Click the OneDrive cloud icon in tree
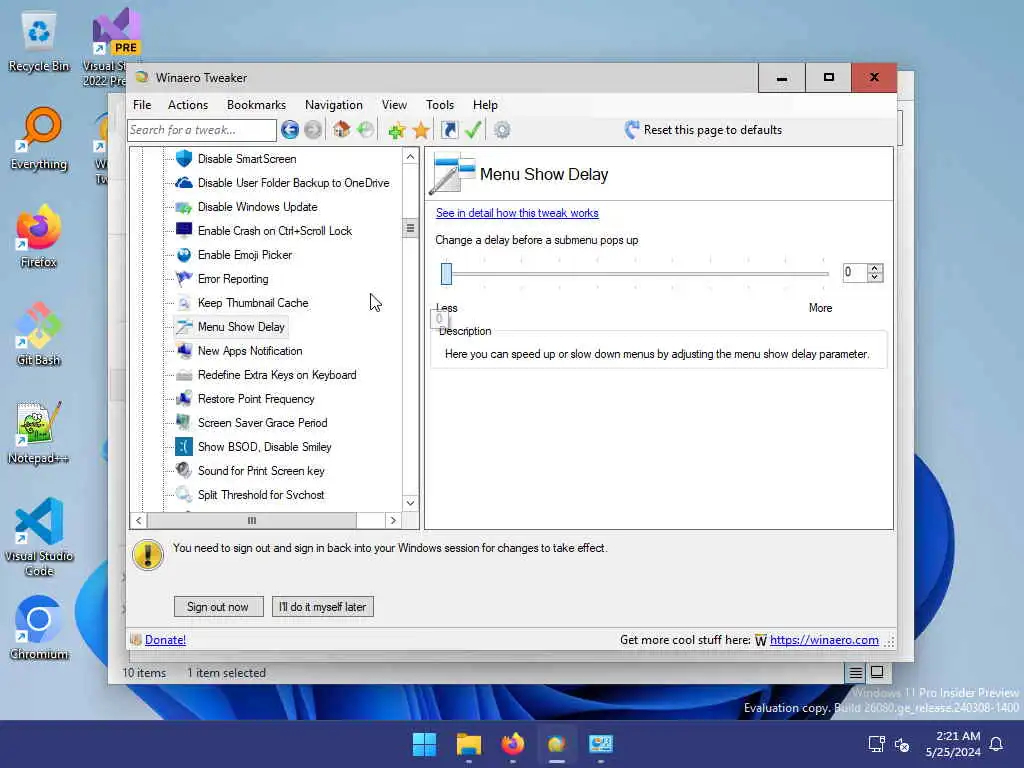This screenshot has height=768, width=1024. [184, 183]
